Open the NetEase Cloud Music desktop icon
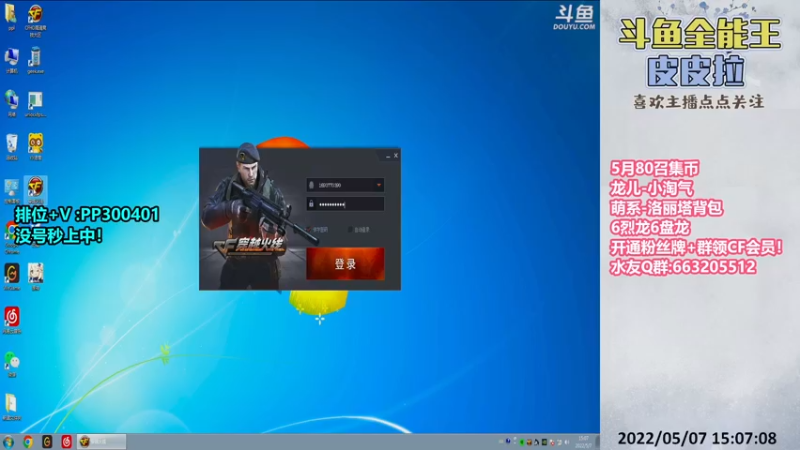The image size is (800, 450). click(x=11, y=320)
